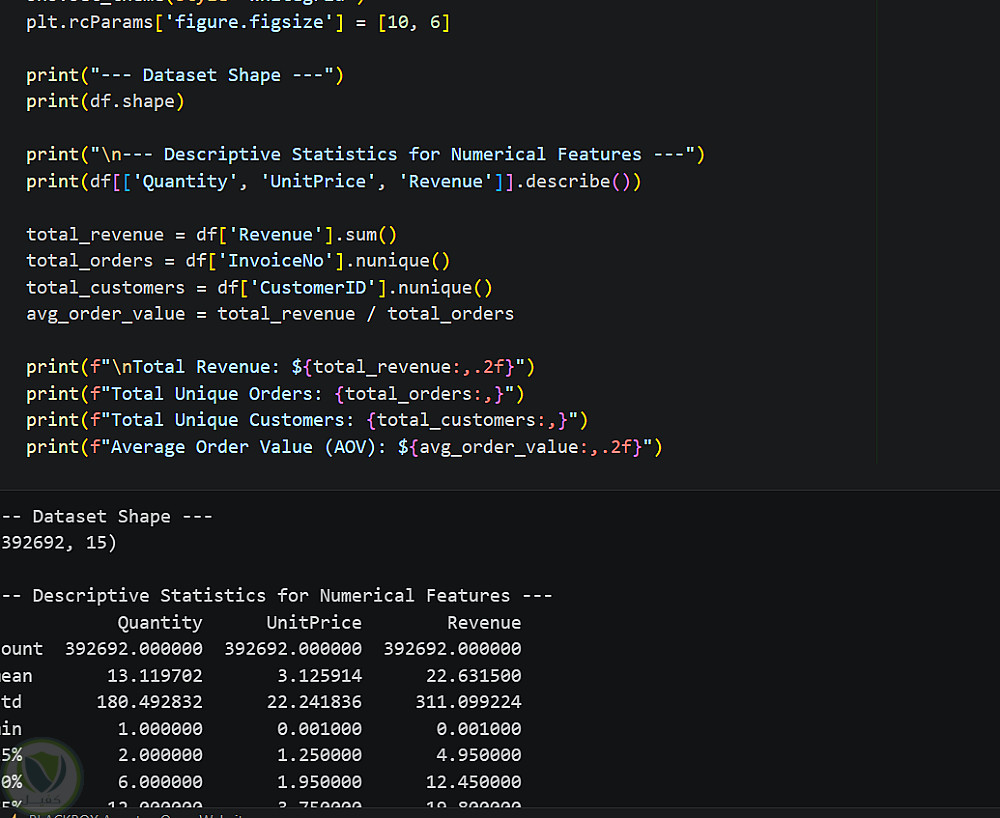Click the UnitPrice column header in output
Image resolution: width=1000 pixels, height=818 pixels.
(x=314, y=623)
